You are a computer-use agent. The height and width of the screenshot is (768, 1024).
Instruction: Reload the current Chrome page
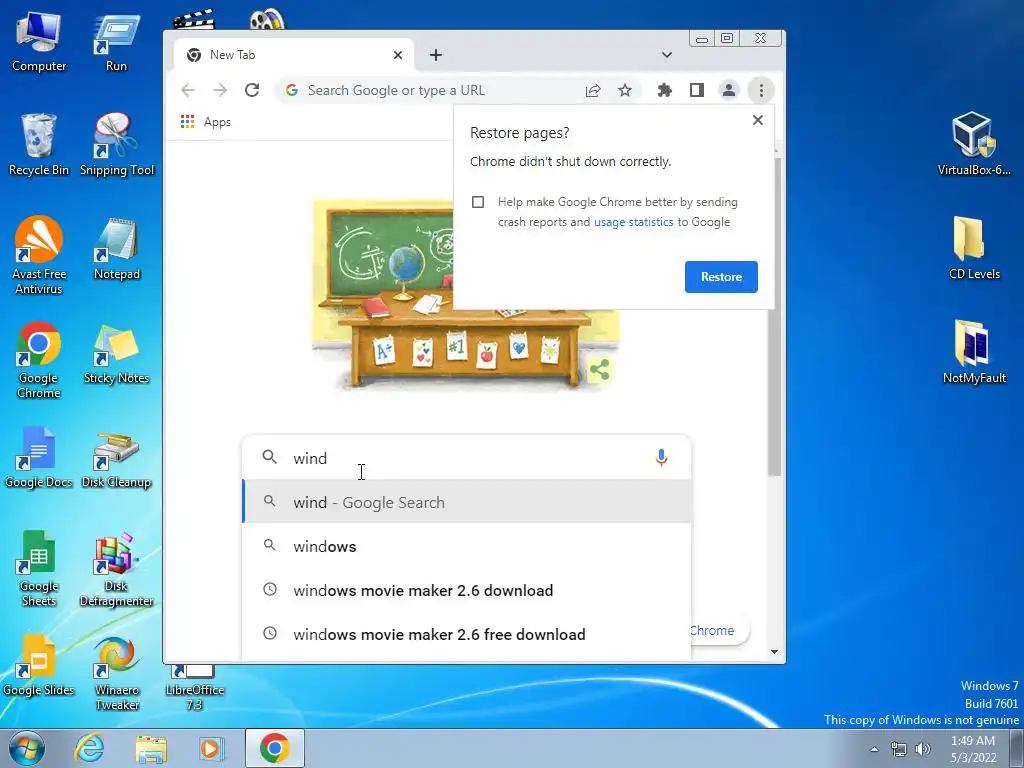[x=252, y=90]
